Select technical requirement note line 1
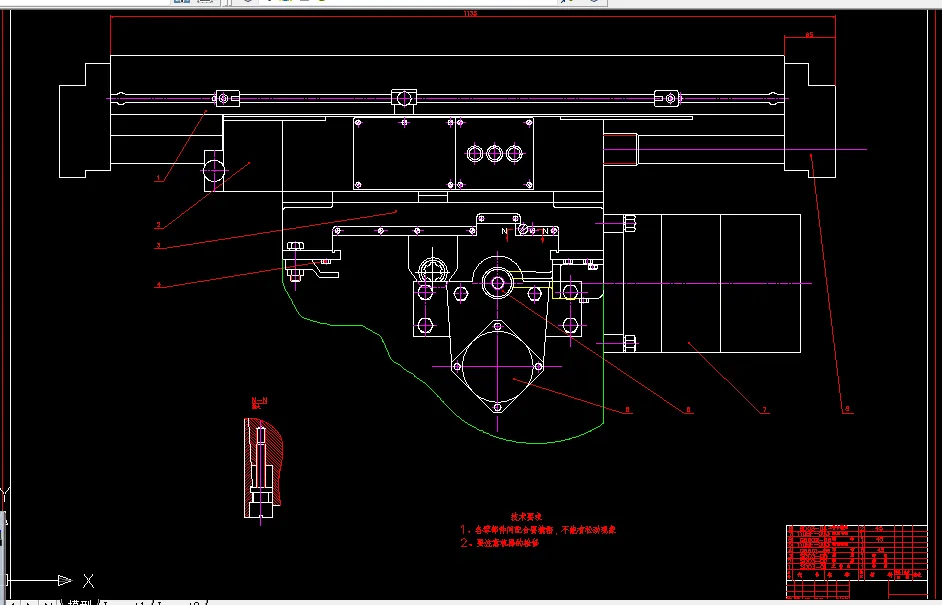This screenshot has height=605, width=942. [538, 530]
